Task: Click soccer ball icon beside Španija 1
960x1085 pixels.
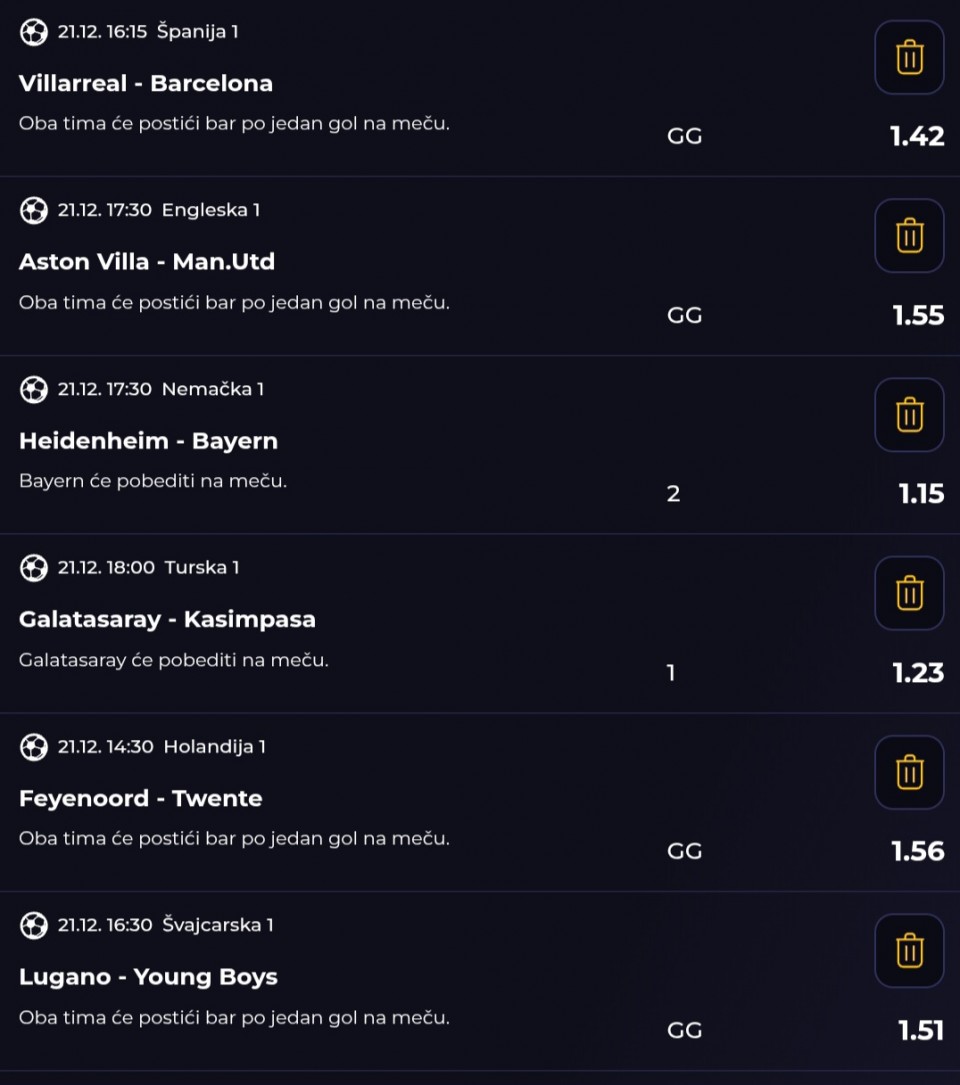Action: tap(34, 32)
